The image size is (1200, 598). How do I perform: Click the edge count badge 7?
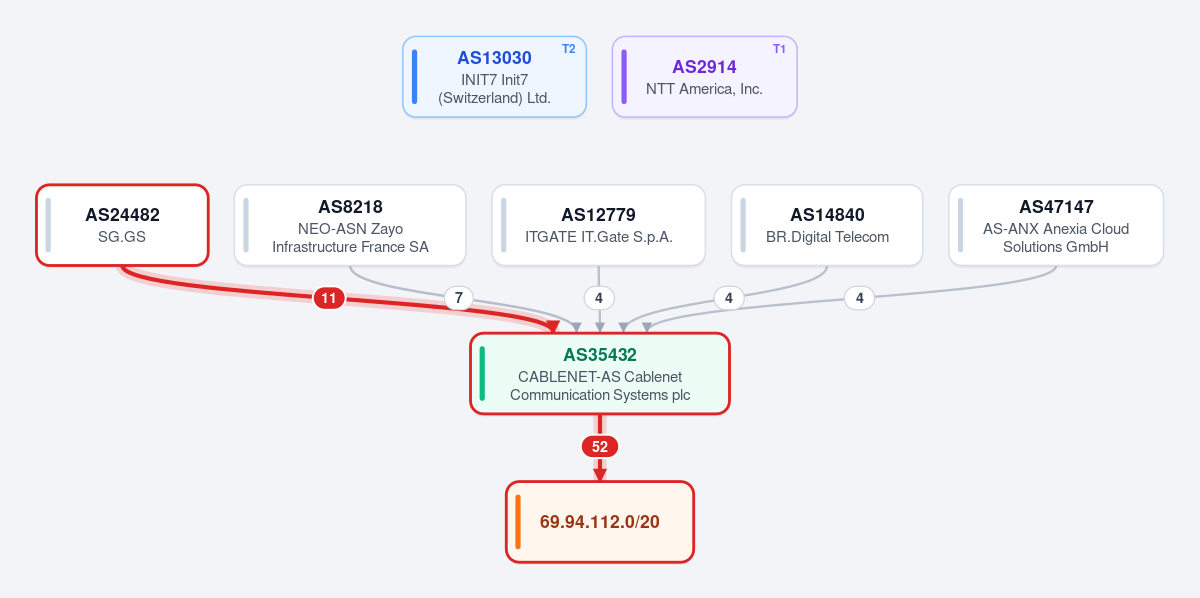click(x=458, y=298)
